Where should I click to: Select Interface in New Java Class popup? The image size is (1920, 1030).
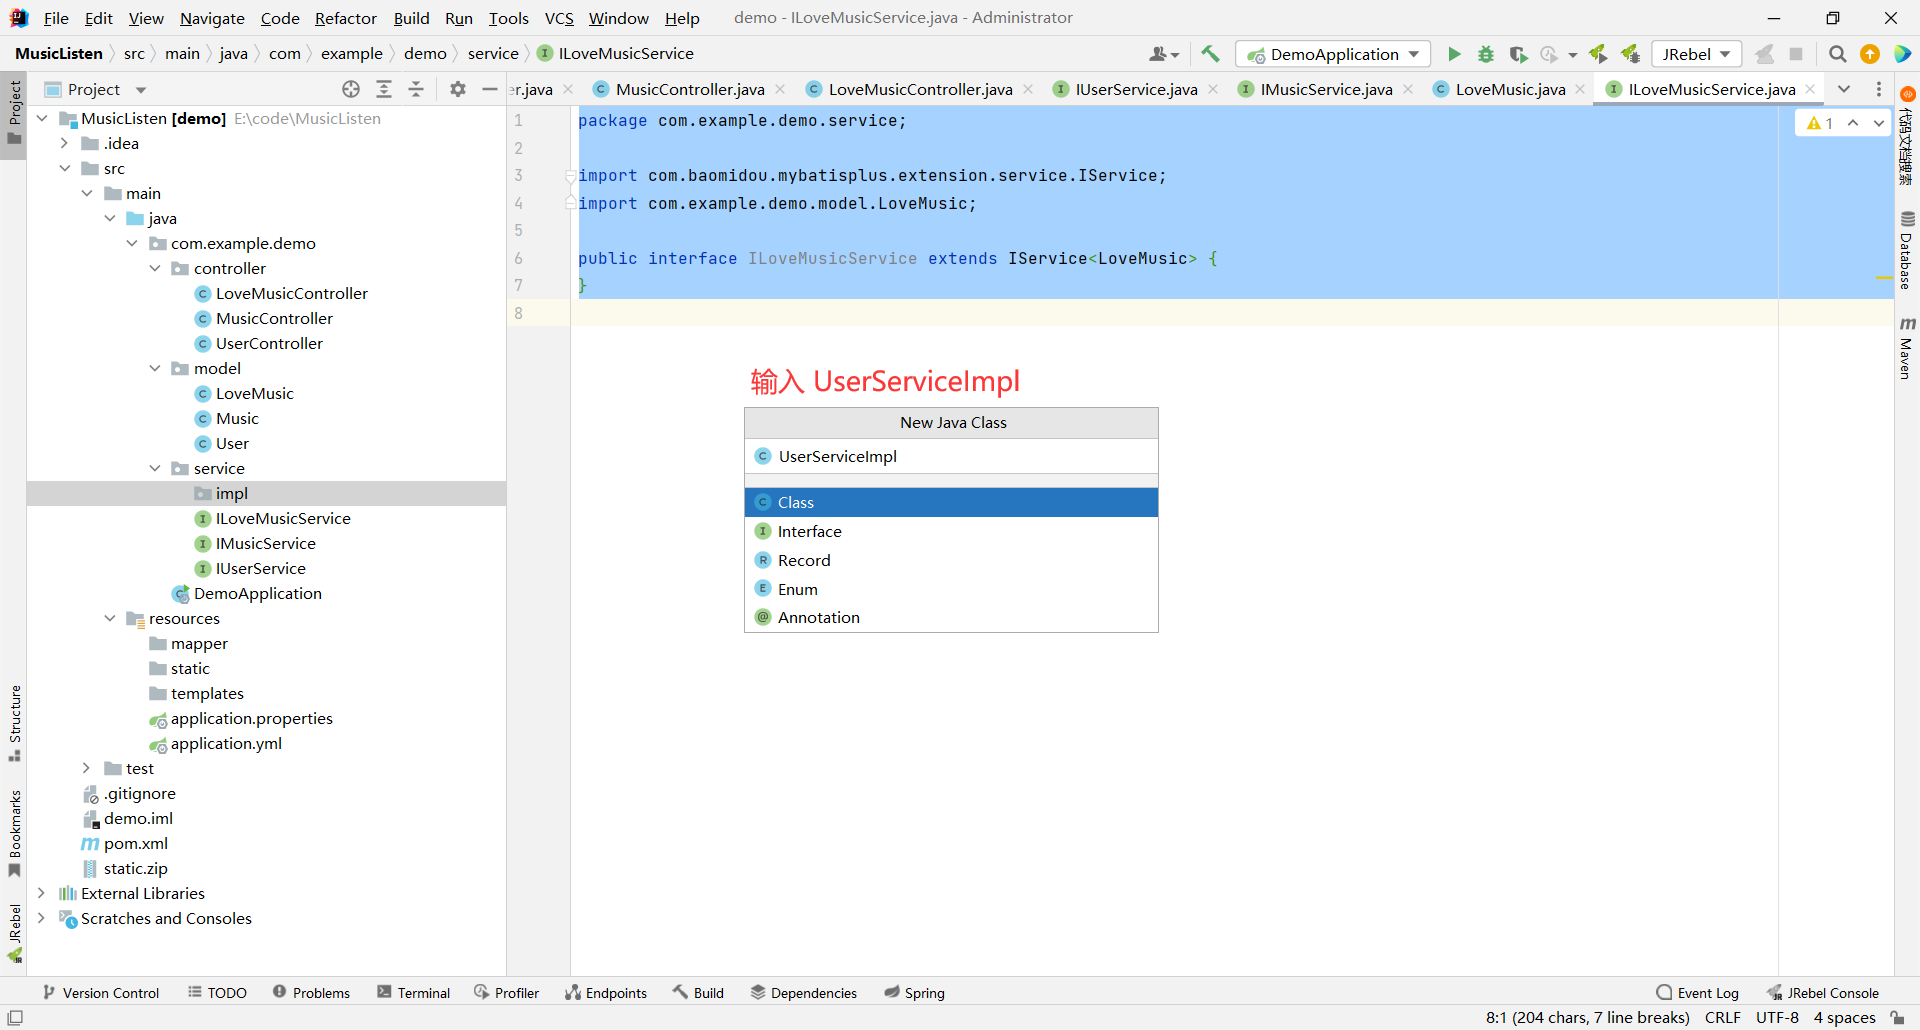809,531
